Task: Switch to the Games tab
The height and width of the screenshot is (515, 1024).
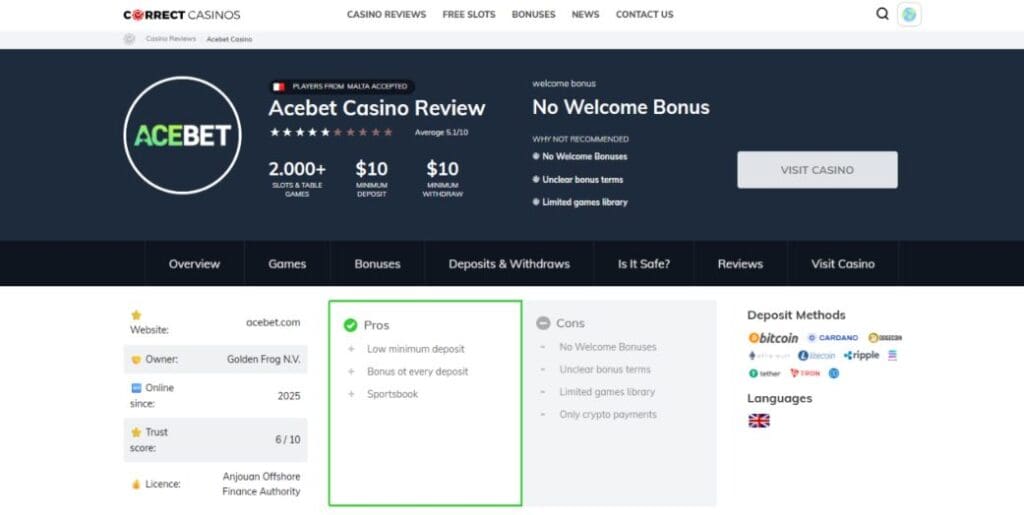Action: (287, 264)
